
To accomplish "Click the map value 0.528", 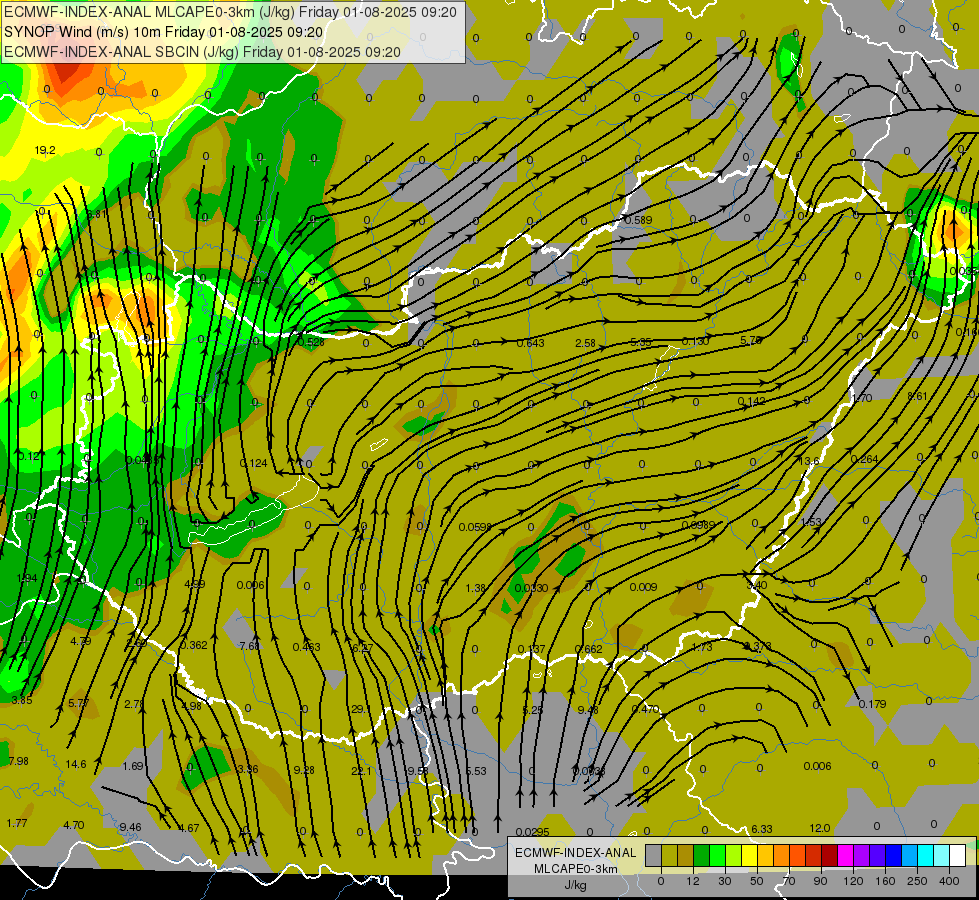I will pyautogui.click(x=311, y=342).
